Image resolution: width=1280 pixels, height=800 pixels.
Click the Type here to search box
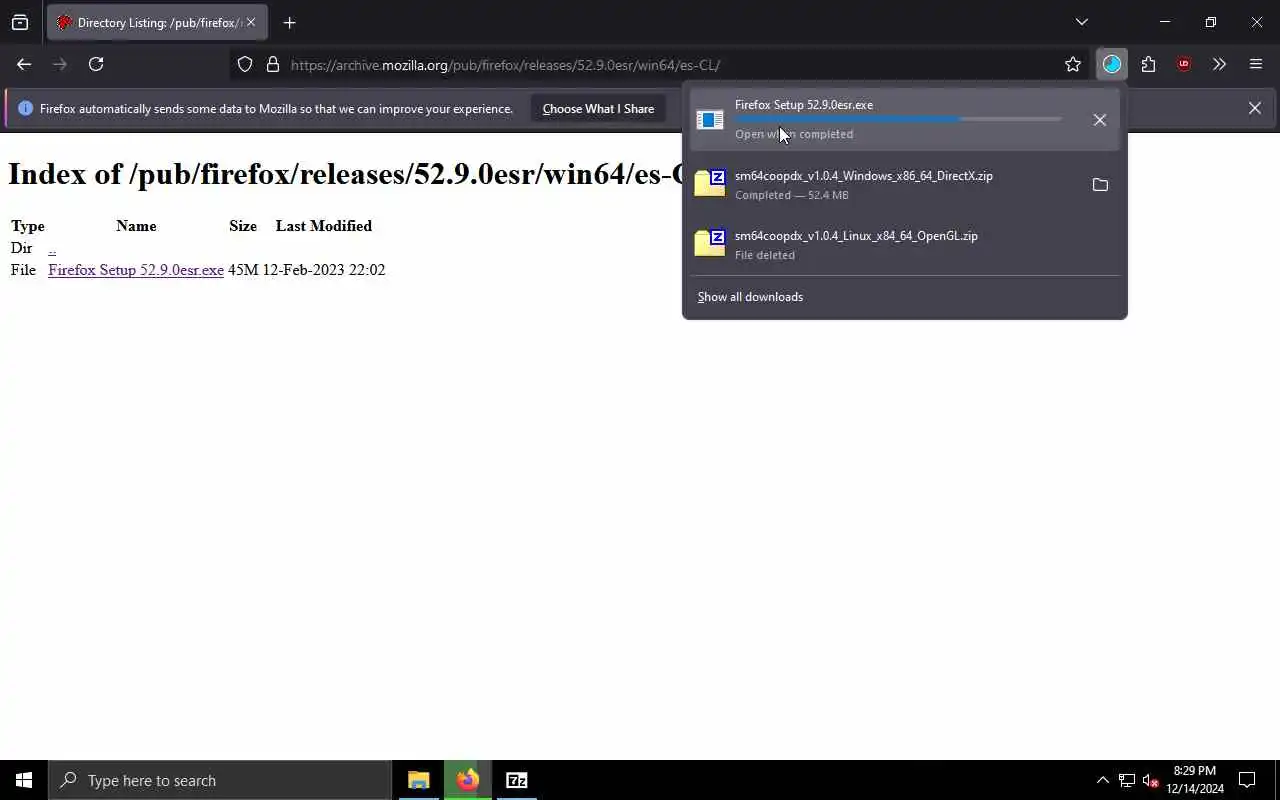coord(220,780)
